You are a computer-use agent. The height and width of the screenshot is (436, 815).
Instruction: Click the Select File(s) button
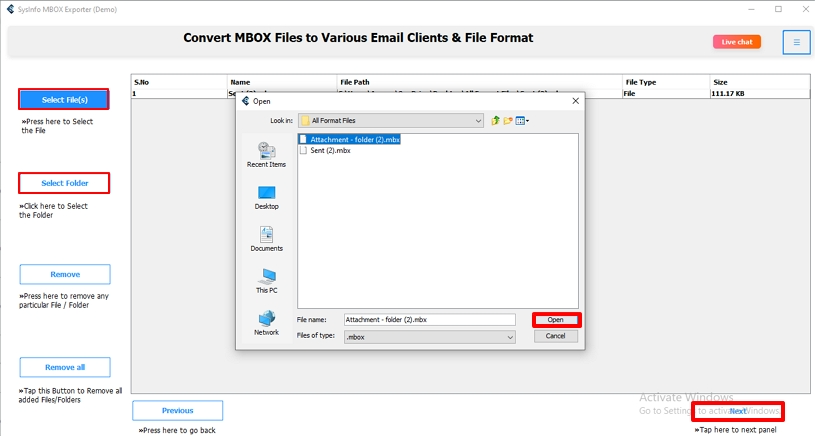click(64, 99)
